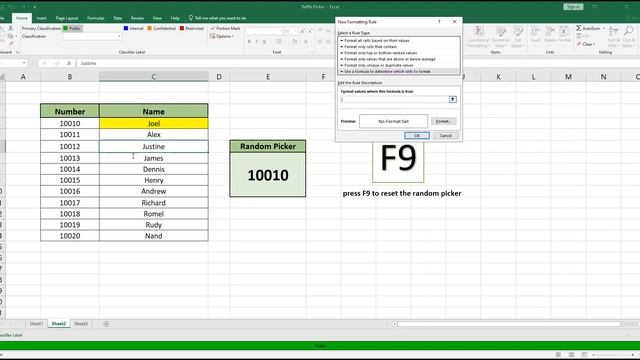Select 'Format only unique or duplicate values' rule
This screenshot has width=640, height=360.
click(x=379, y=65)
